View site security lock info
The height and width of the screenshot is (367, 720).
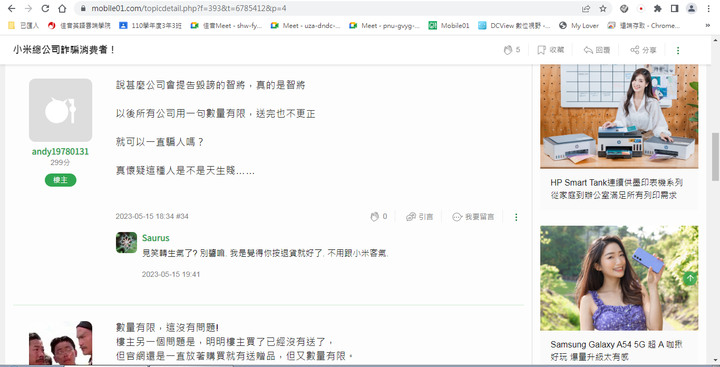pyautogui.click(x=83, y=8)
